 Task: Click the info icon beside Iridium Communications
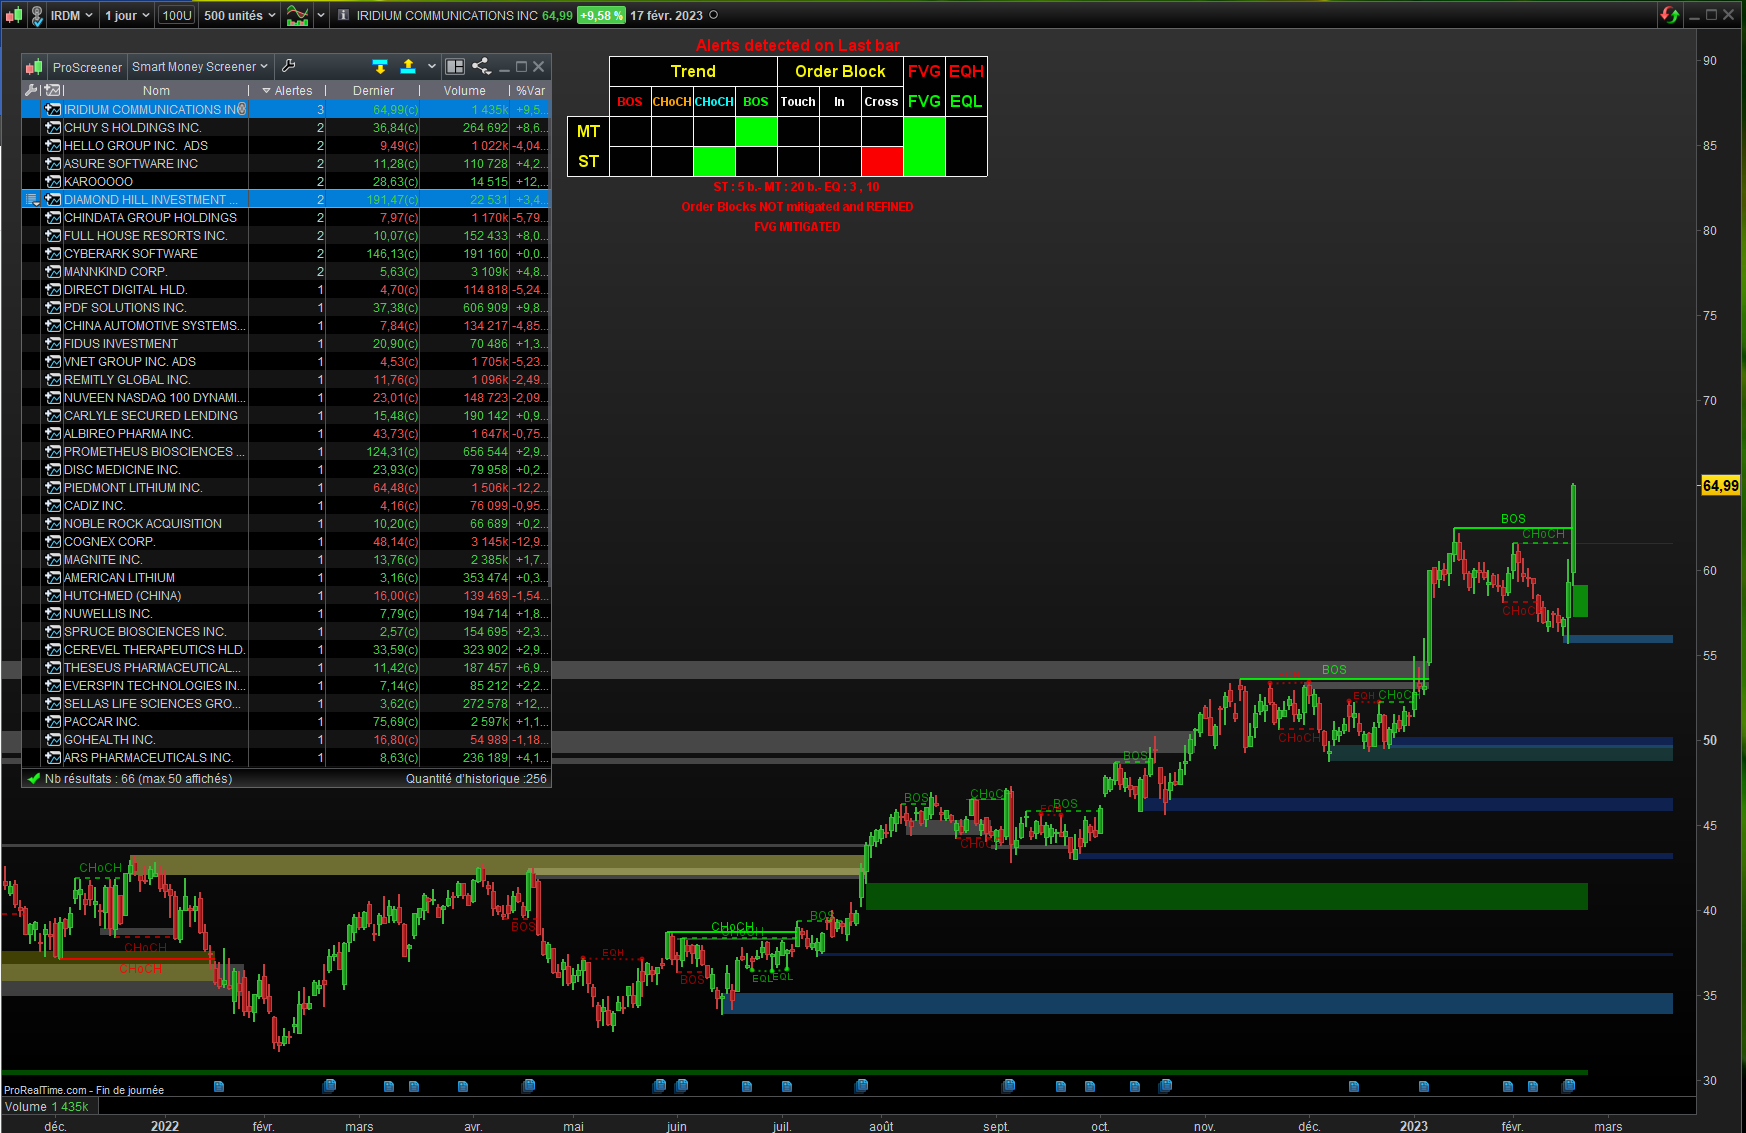point(343,15)
